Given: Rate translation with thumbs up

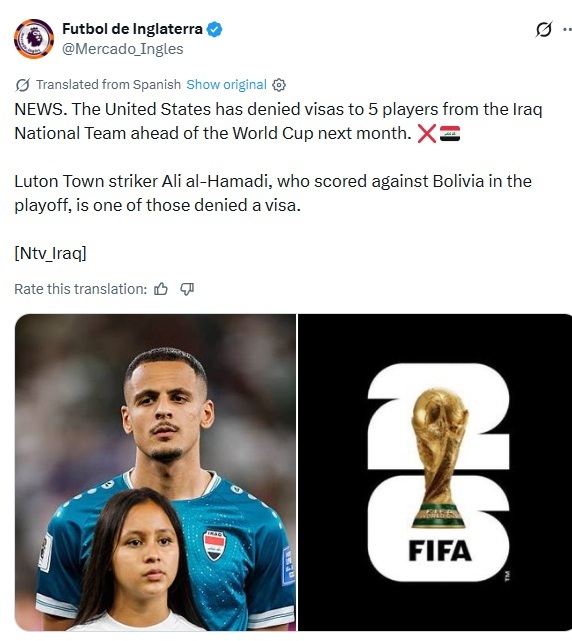Looking at the screenshot, I should point(161,289).
